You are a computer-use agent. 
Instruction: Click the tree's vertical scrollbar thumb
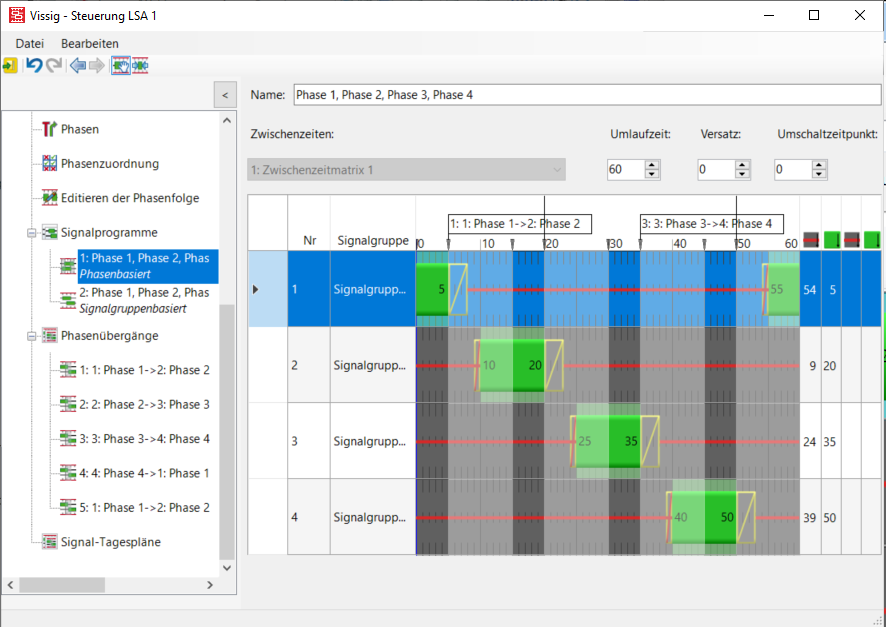pyautogui.click(x=227, y=432)
